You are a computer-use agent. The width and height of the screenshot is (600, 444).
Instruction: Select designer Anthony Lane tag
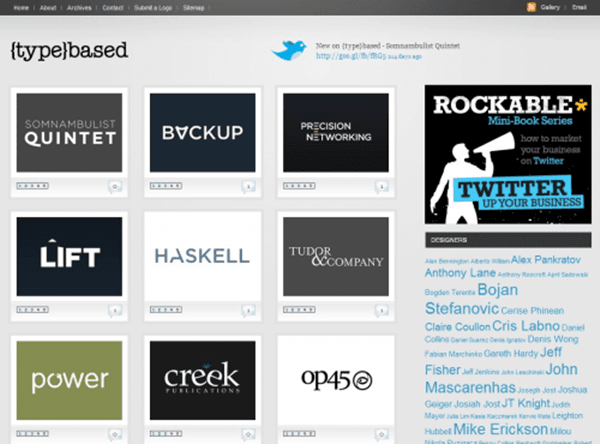[460, 273]
